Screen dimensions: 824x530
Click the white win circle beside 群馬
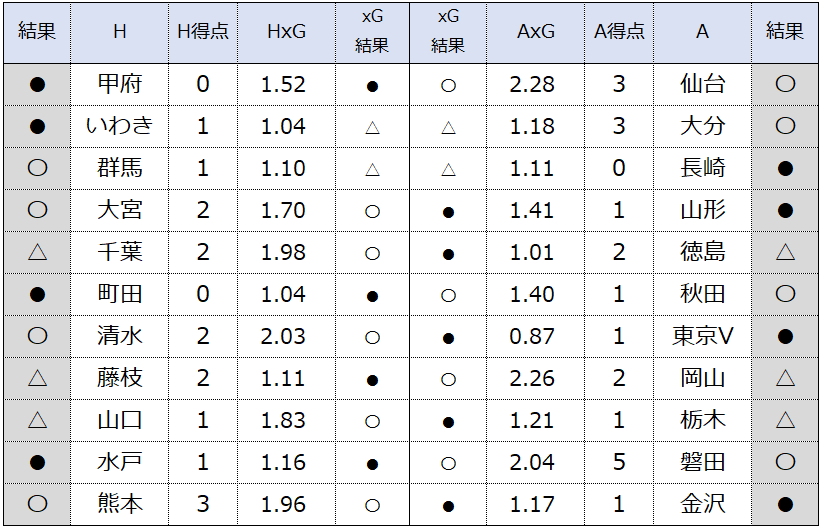pos(37,168)
